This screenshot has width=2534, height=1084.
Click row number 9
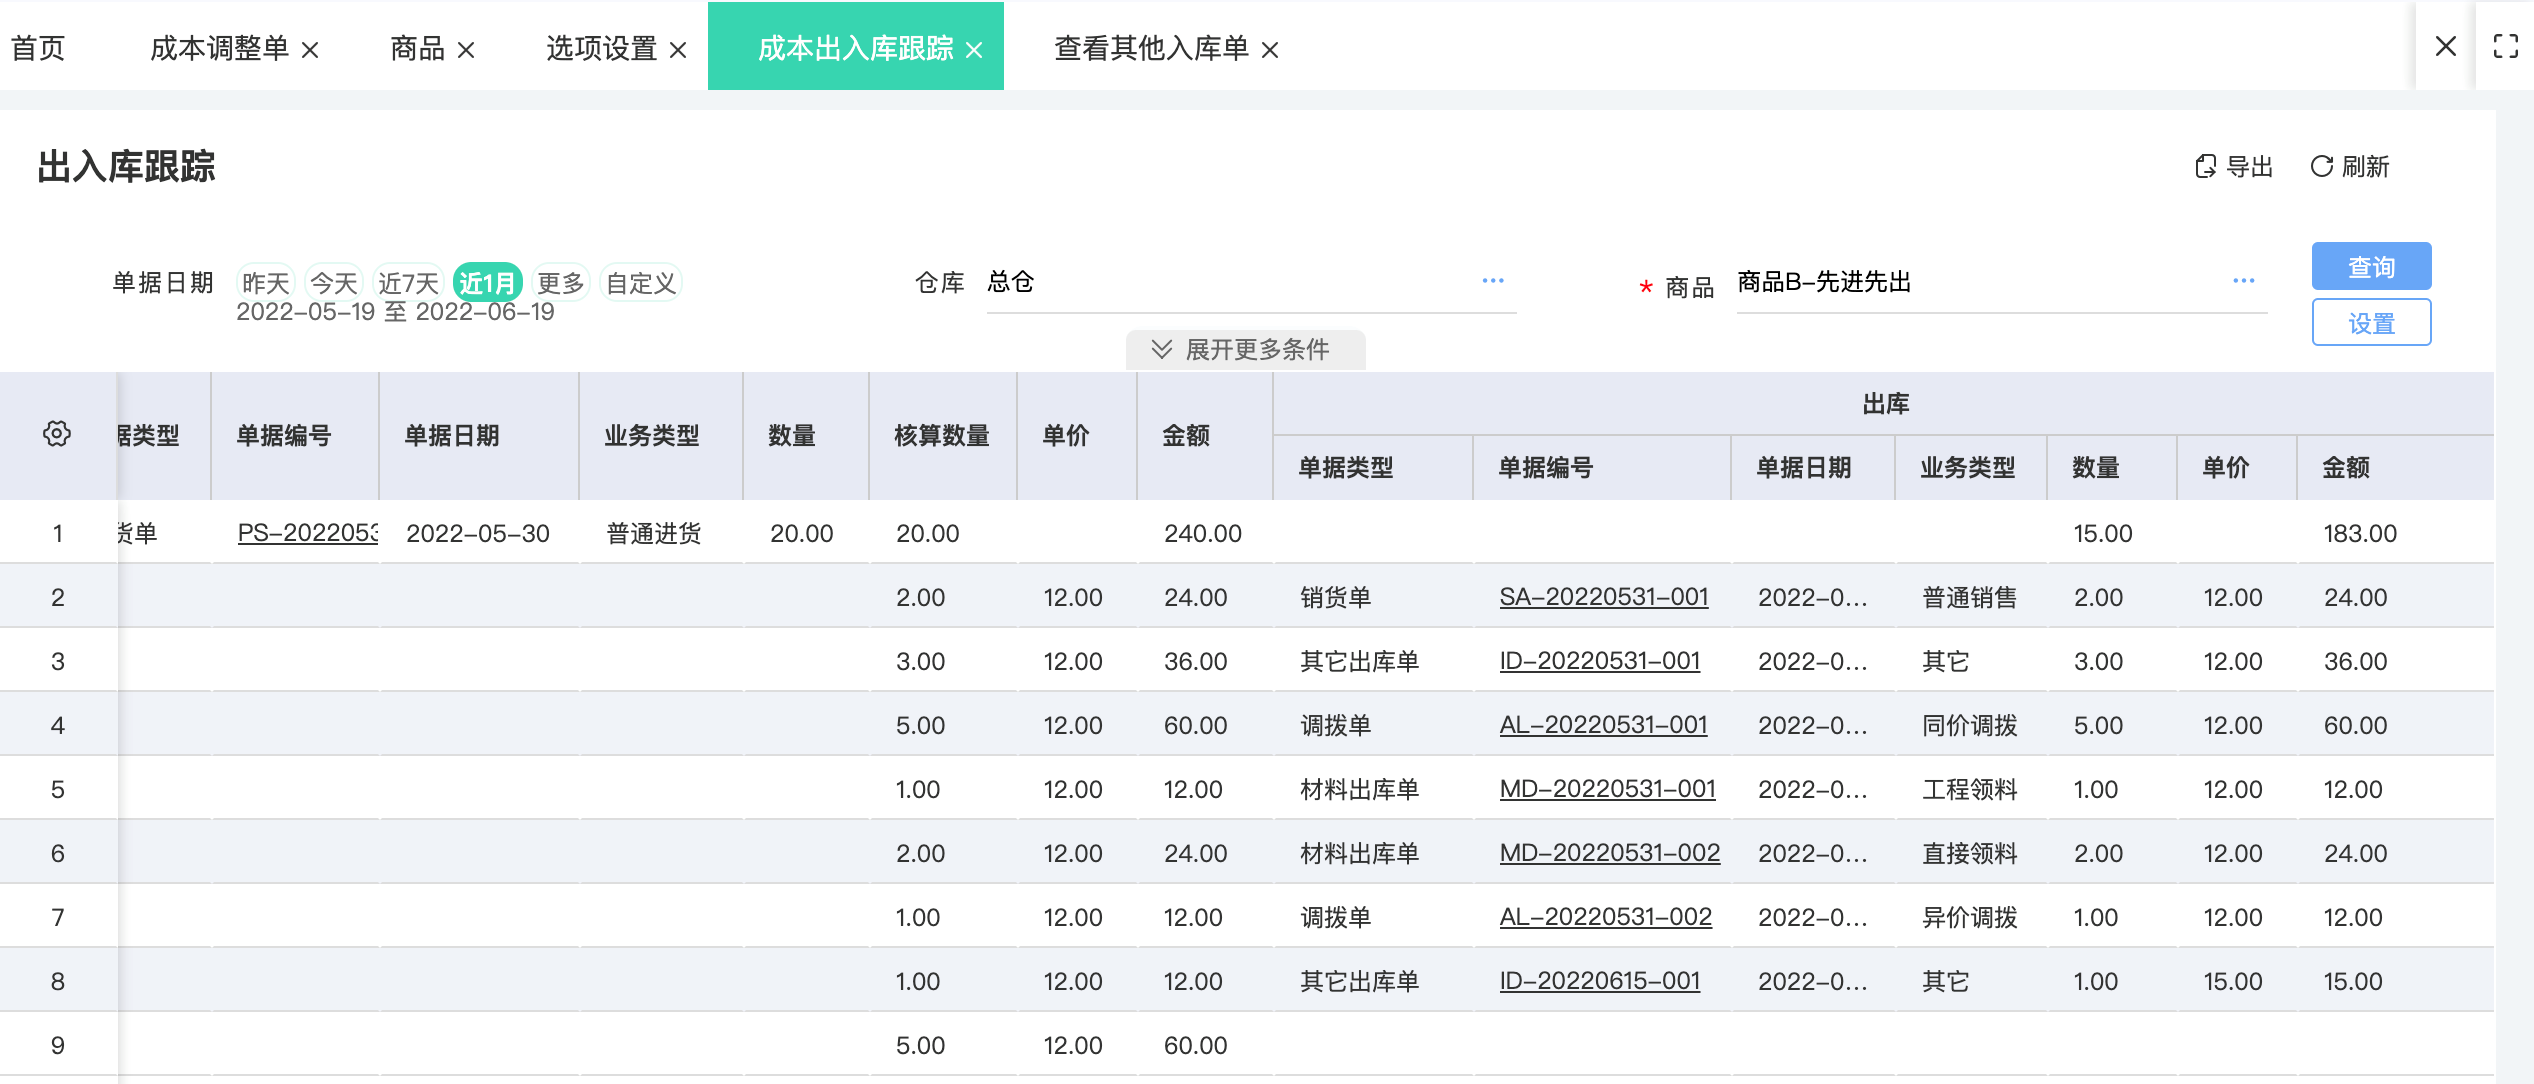click(58, 1045)
